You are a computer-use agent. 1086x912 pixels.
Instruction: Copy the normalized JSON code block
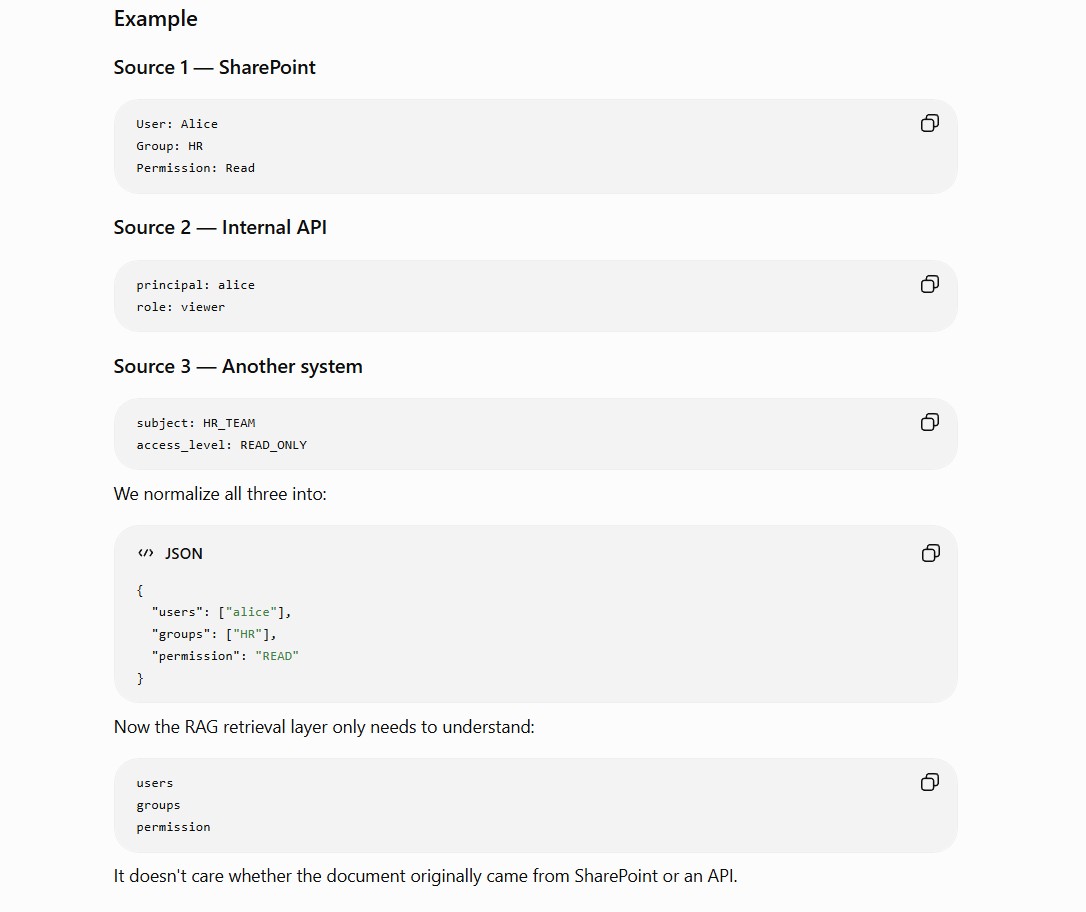[930, 553]
